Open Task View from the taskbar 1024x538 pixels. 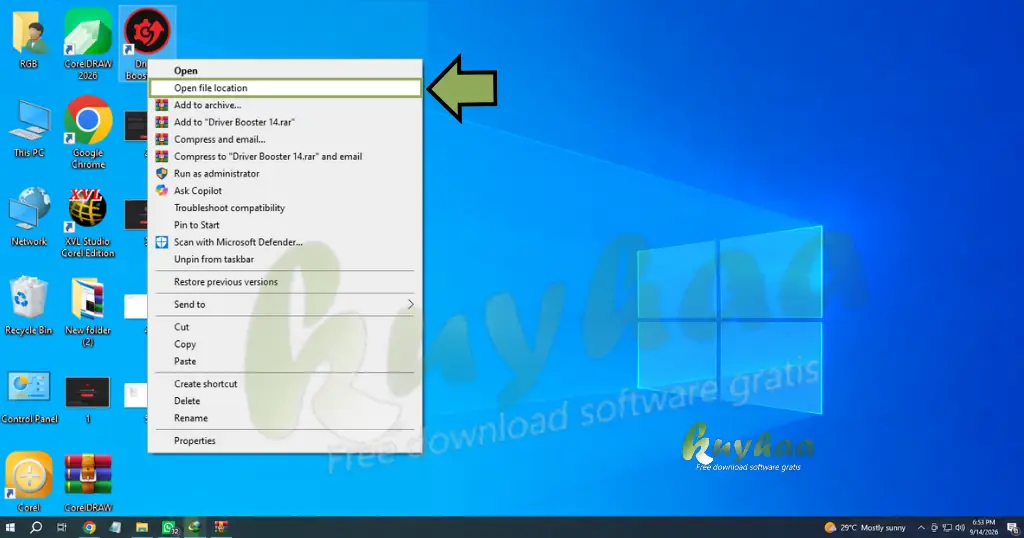pos(61,527)
